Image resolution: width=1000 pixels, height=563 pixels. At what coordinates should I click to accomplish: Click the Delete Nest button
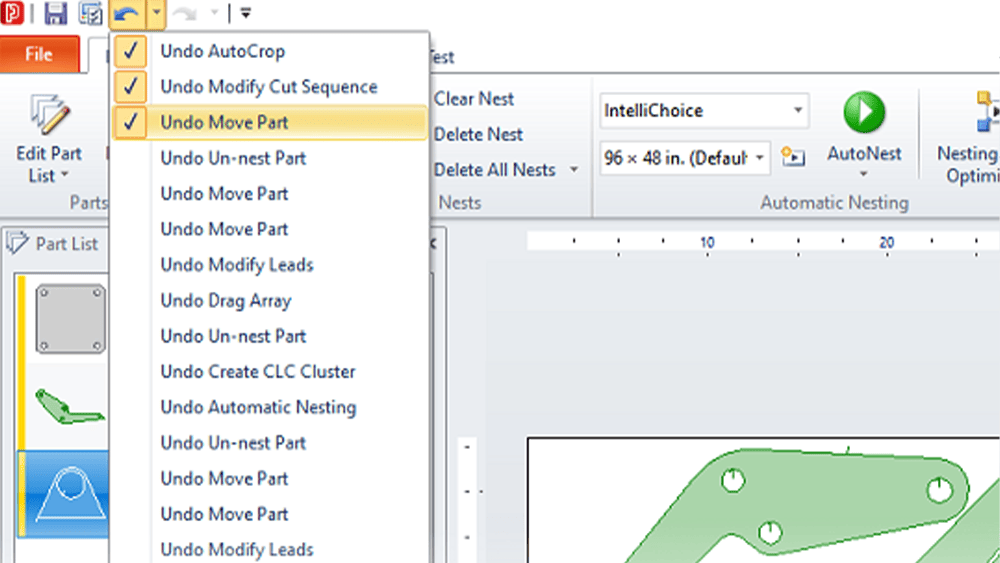[x=478, y=134]
